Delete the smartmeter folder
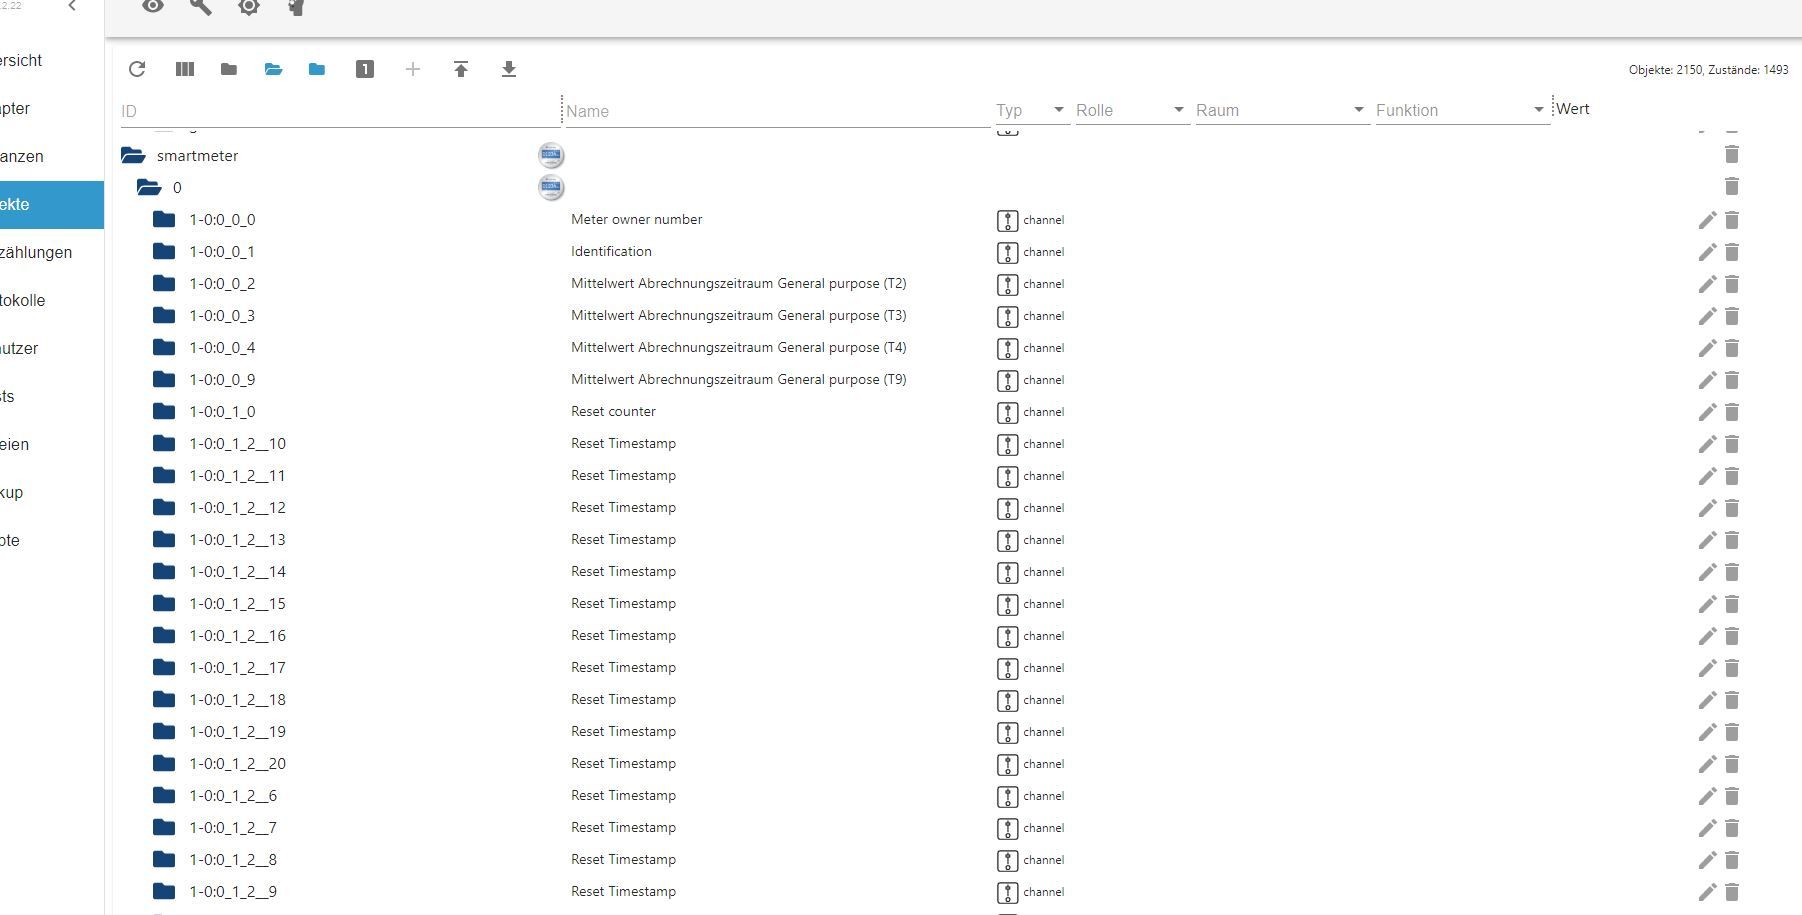1802x915 pixels. coord(1732,154)
